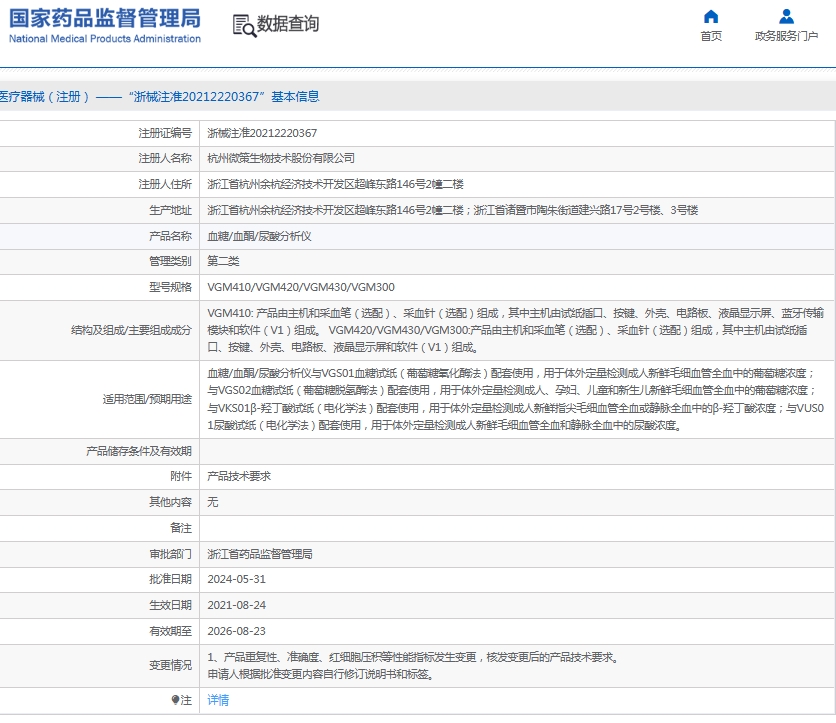Click the 适用范围/预期用途 label
The width and height of the screenshot is (836, 723).
(147, 399)
